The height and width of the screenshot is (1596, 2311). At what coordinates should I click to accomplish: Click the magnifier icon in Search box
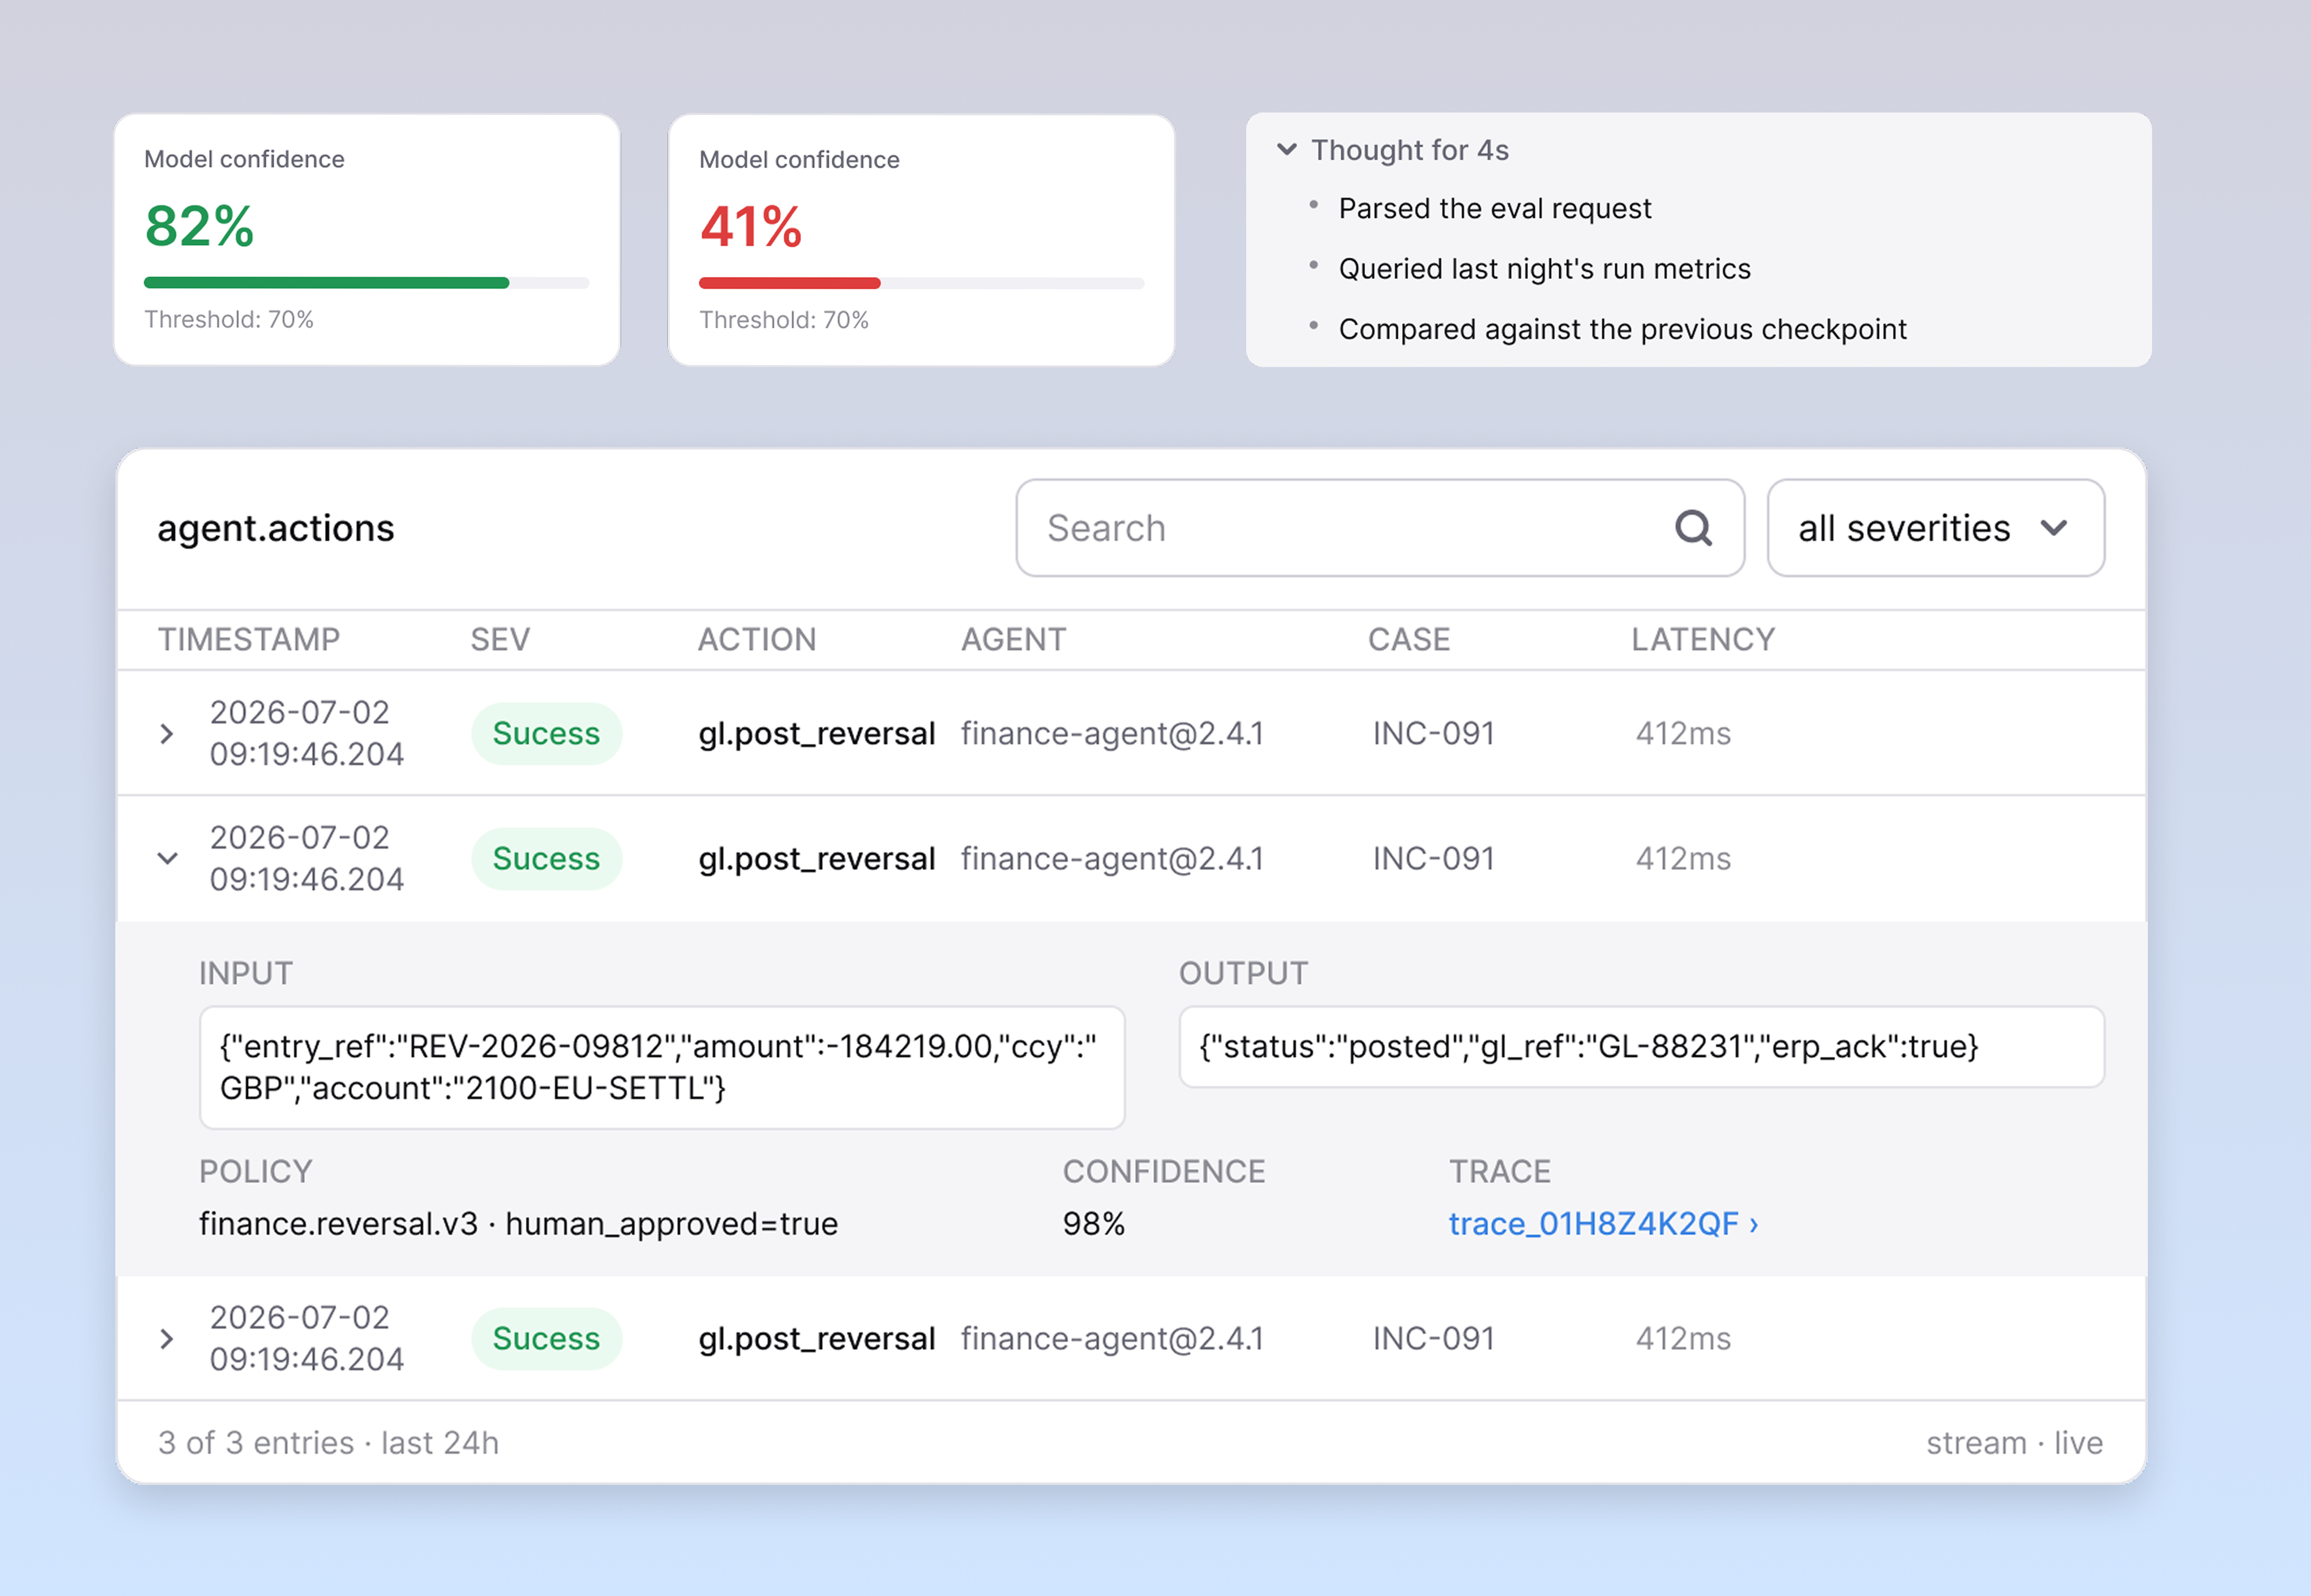(1693, 528)
